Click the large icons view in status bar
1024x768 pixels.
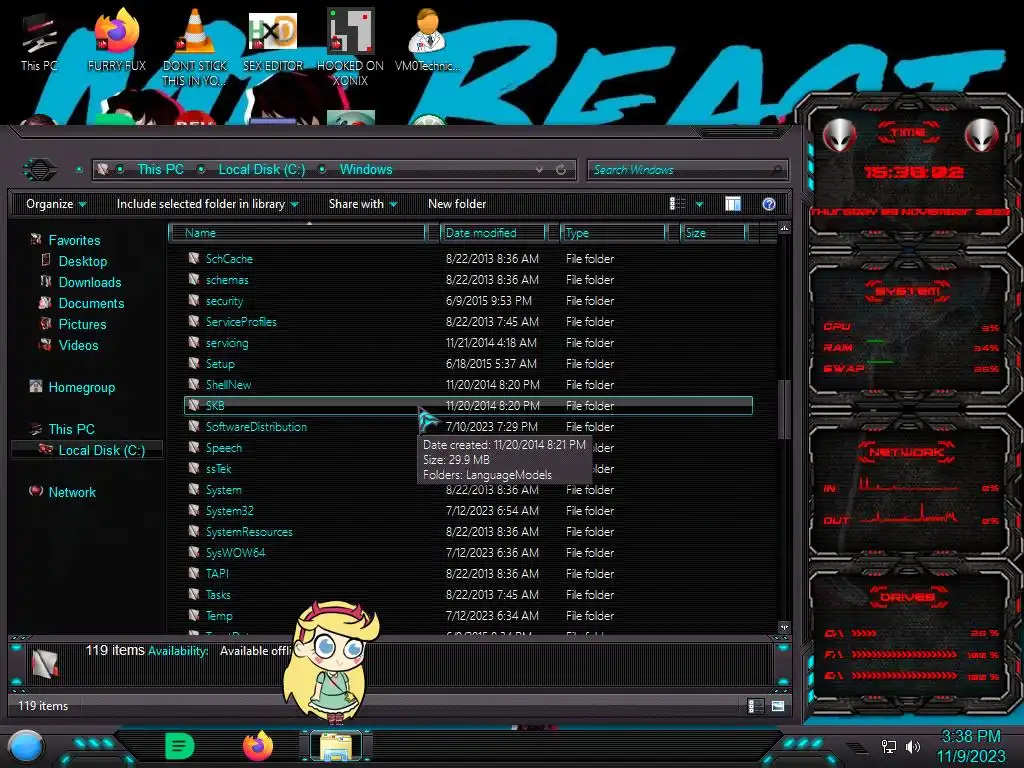pos(778,705)
